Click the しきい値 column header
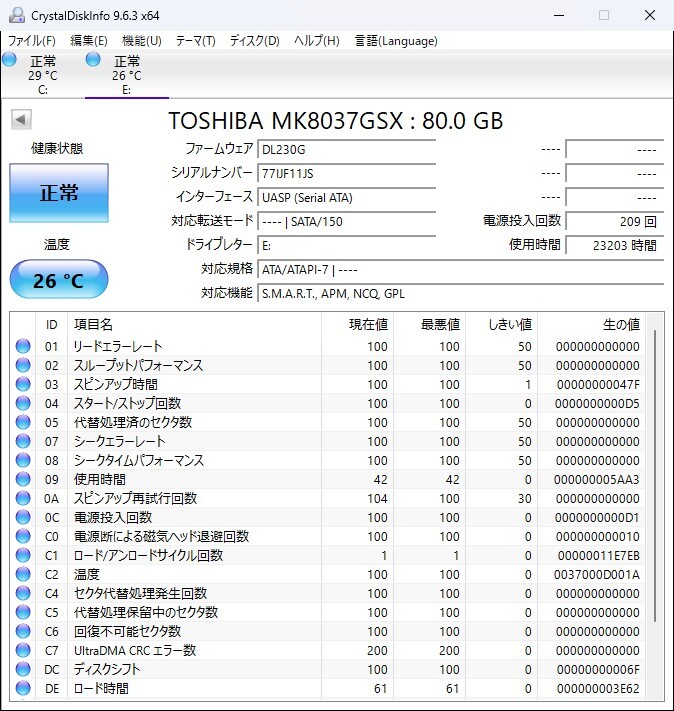 coord(501,324)
